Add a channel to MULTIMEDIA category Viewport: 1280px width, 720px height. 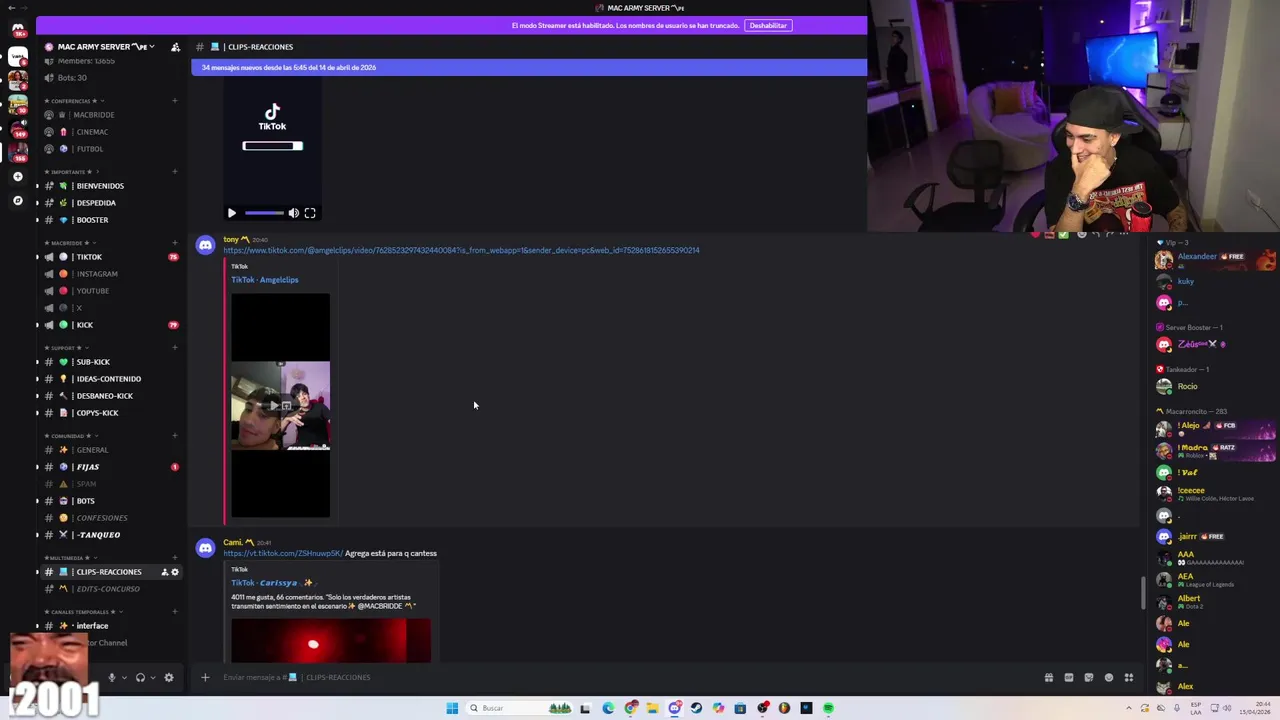[x=175, y=558]
